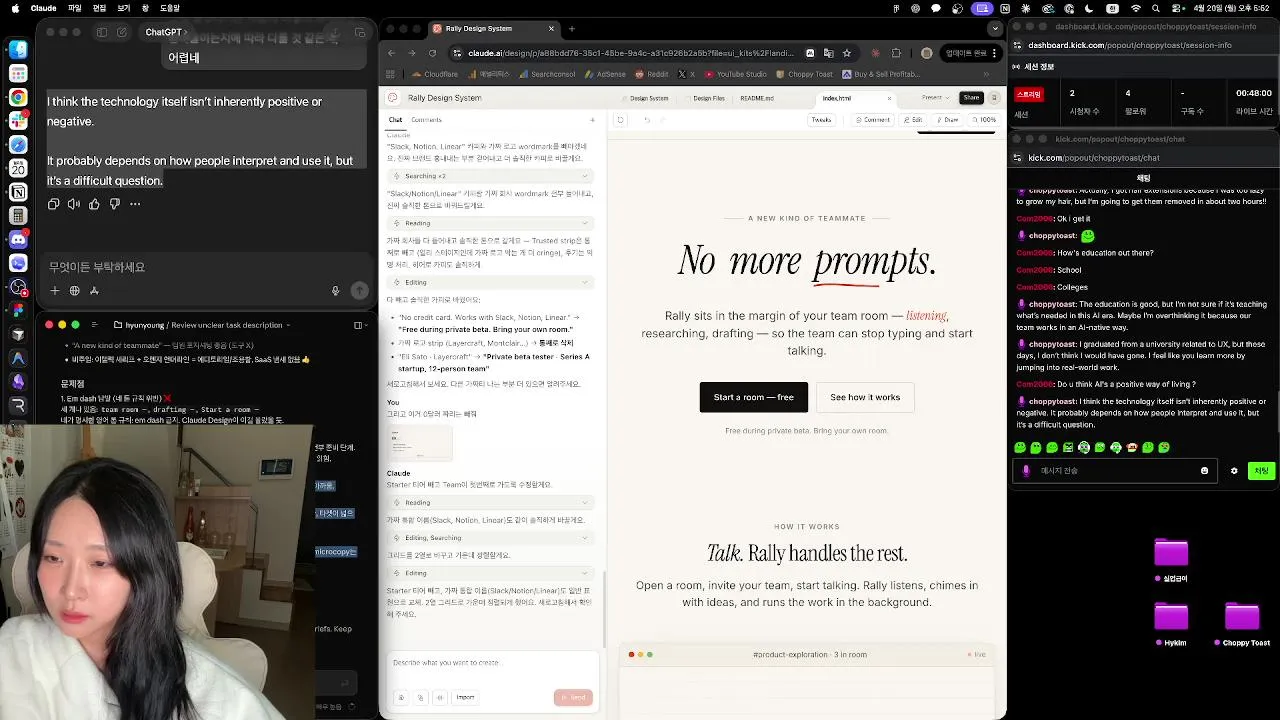The width and height of the screenshot is (1280, 720).
Task: Click the plus attach icon in ChatGPT input
Action: pyautogui.click(x=54, y=291)
